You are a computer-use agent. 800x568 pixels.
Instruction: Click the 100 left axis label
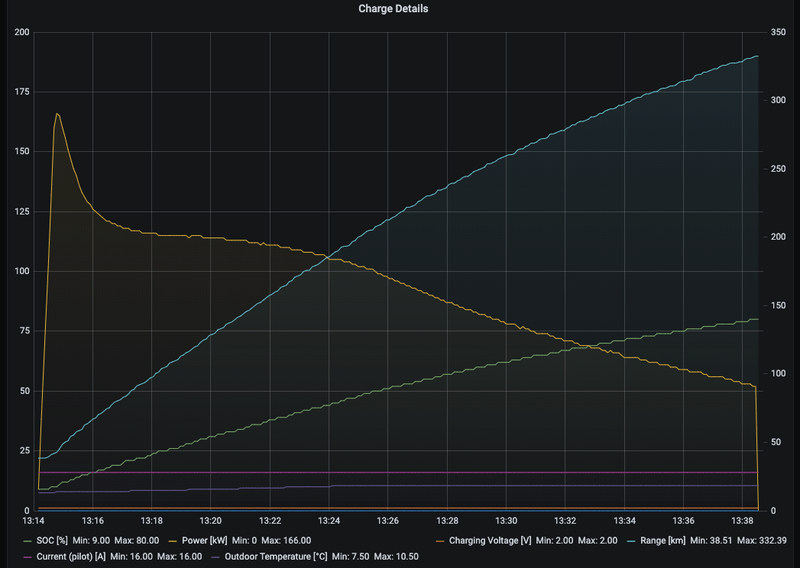(22, 271)
